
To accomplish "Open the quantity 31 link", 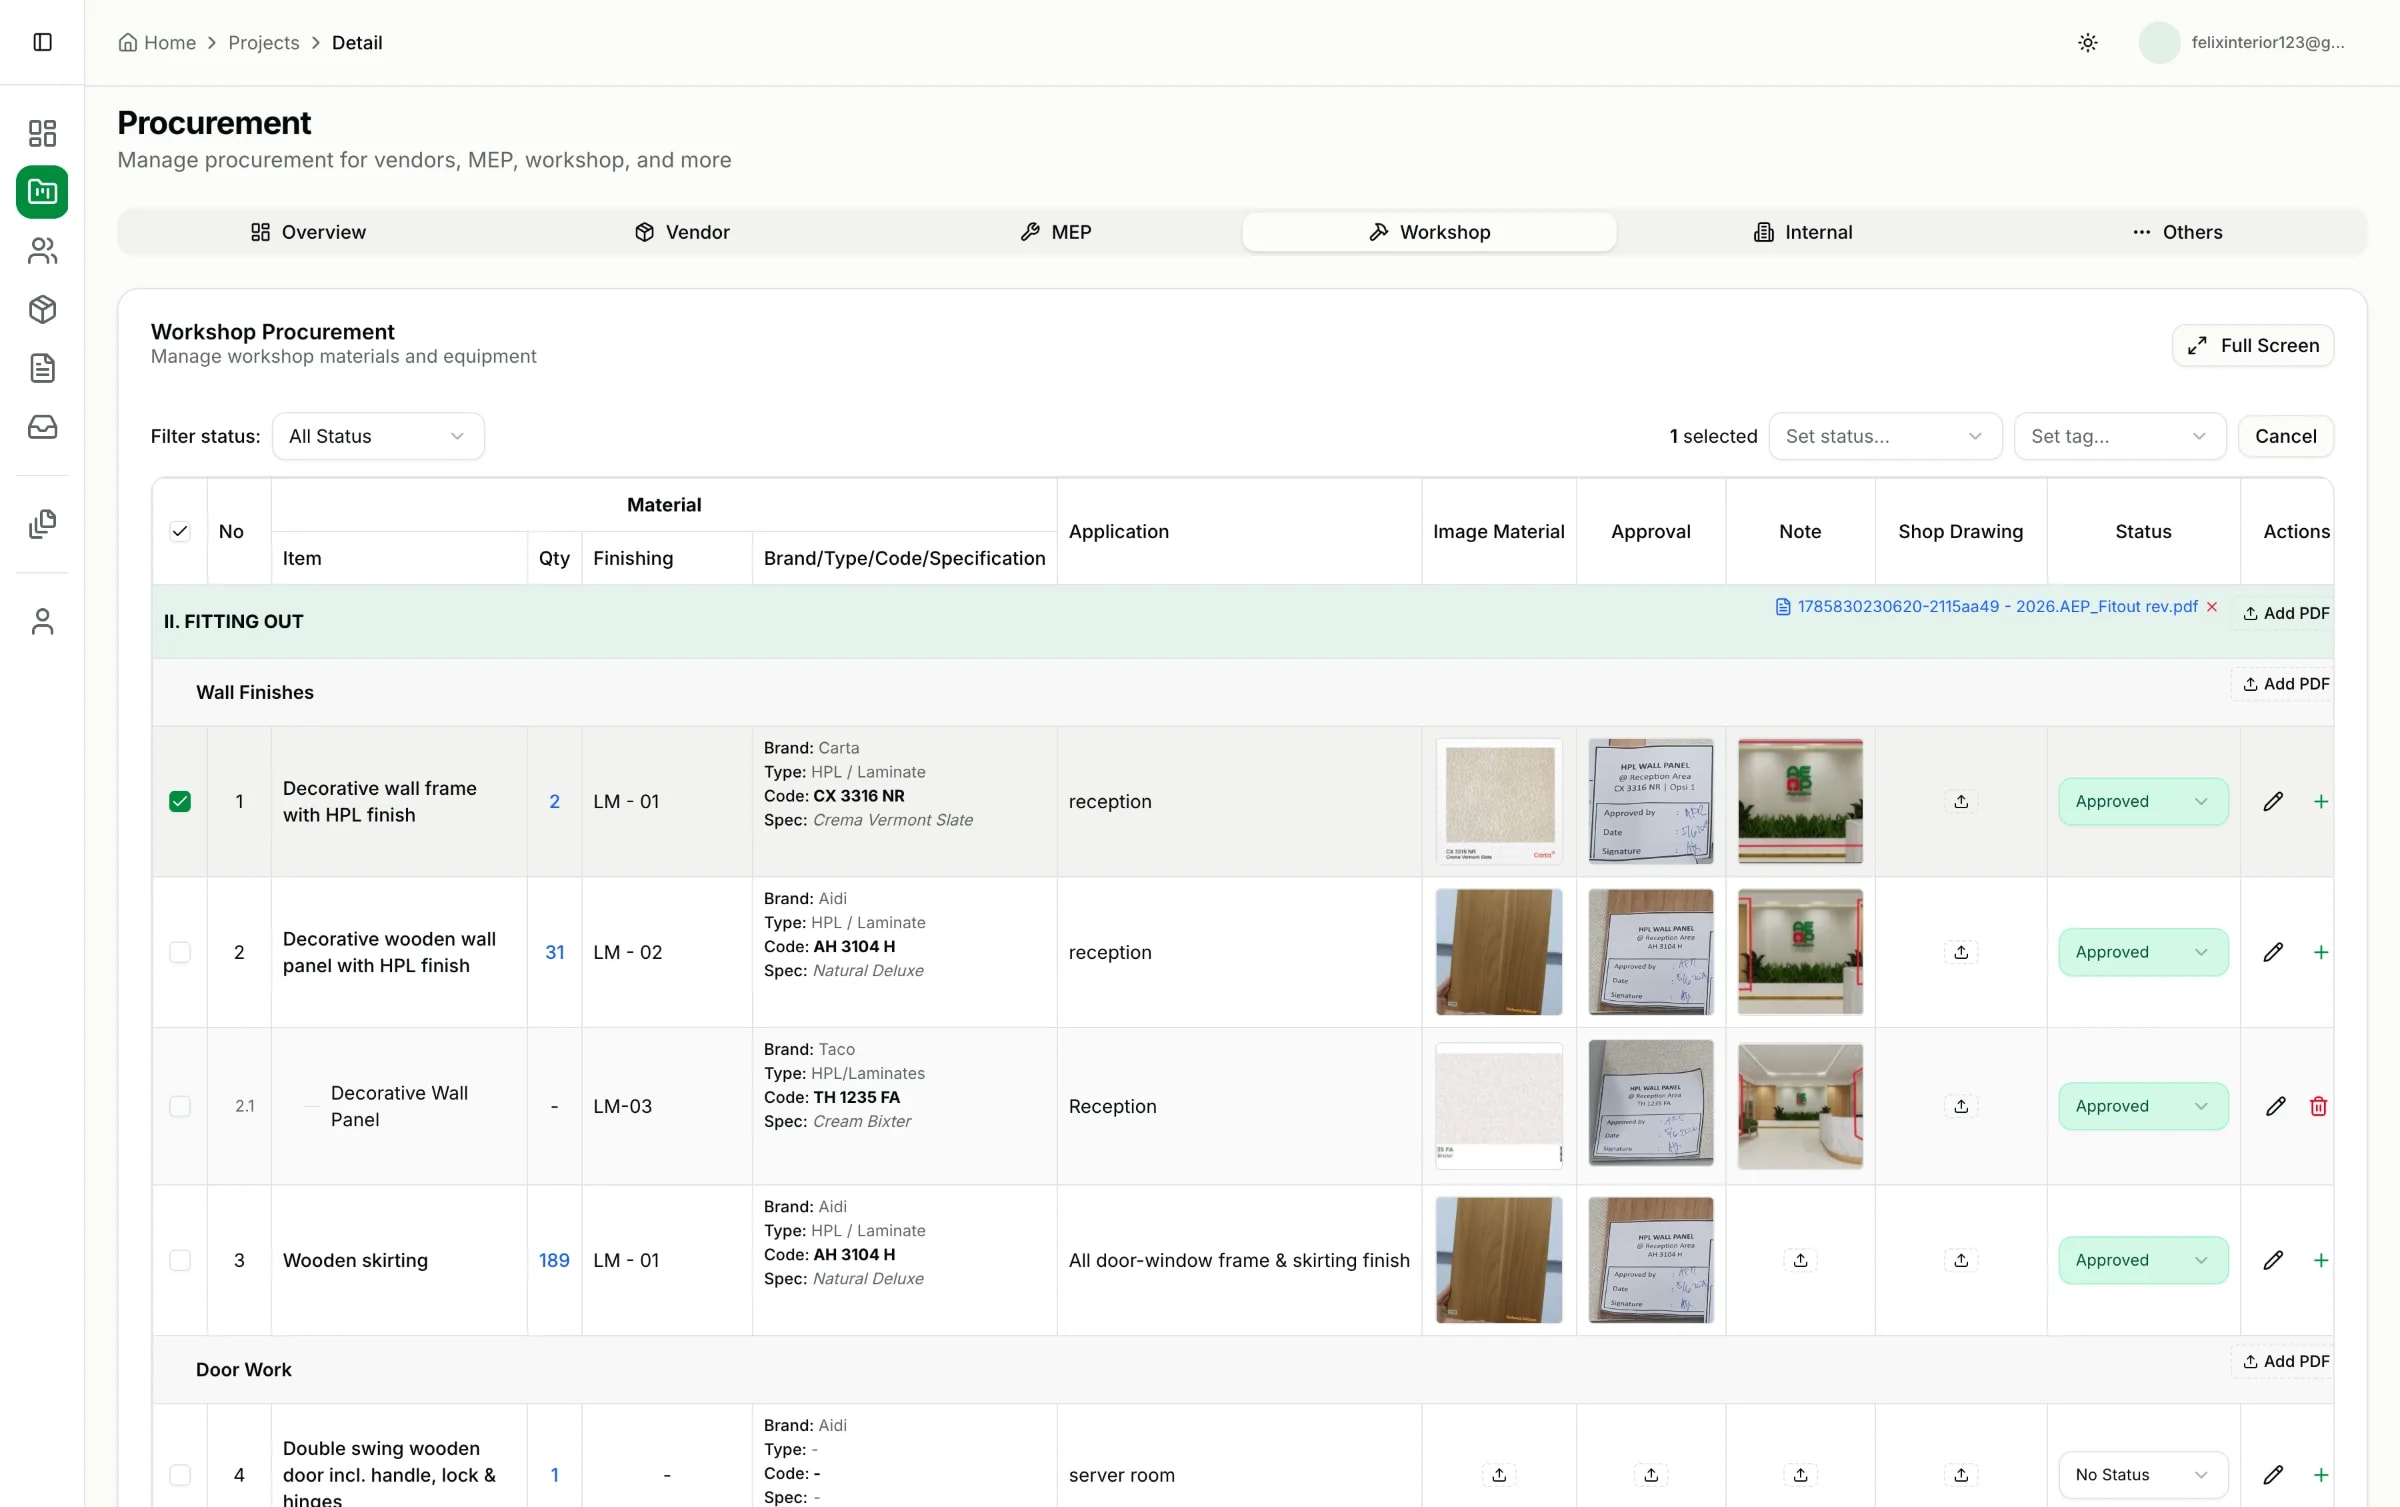I will [554, 952].
